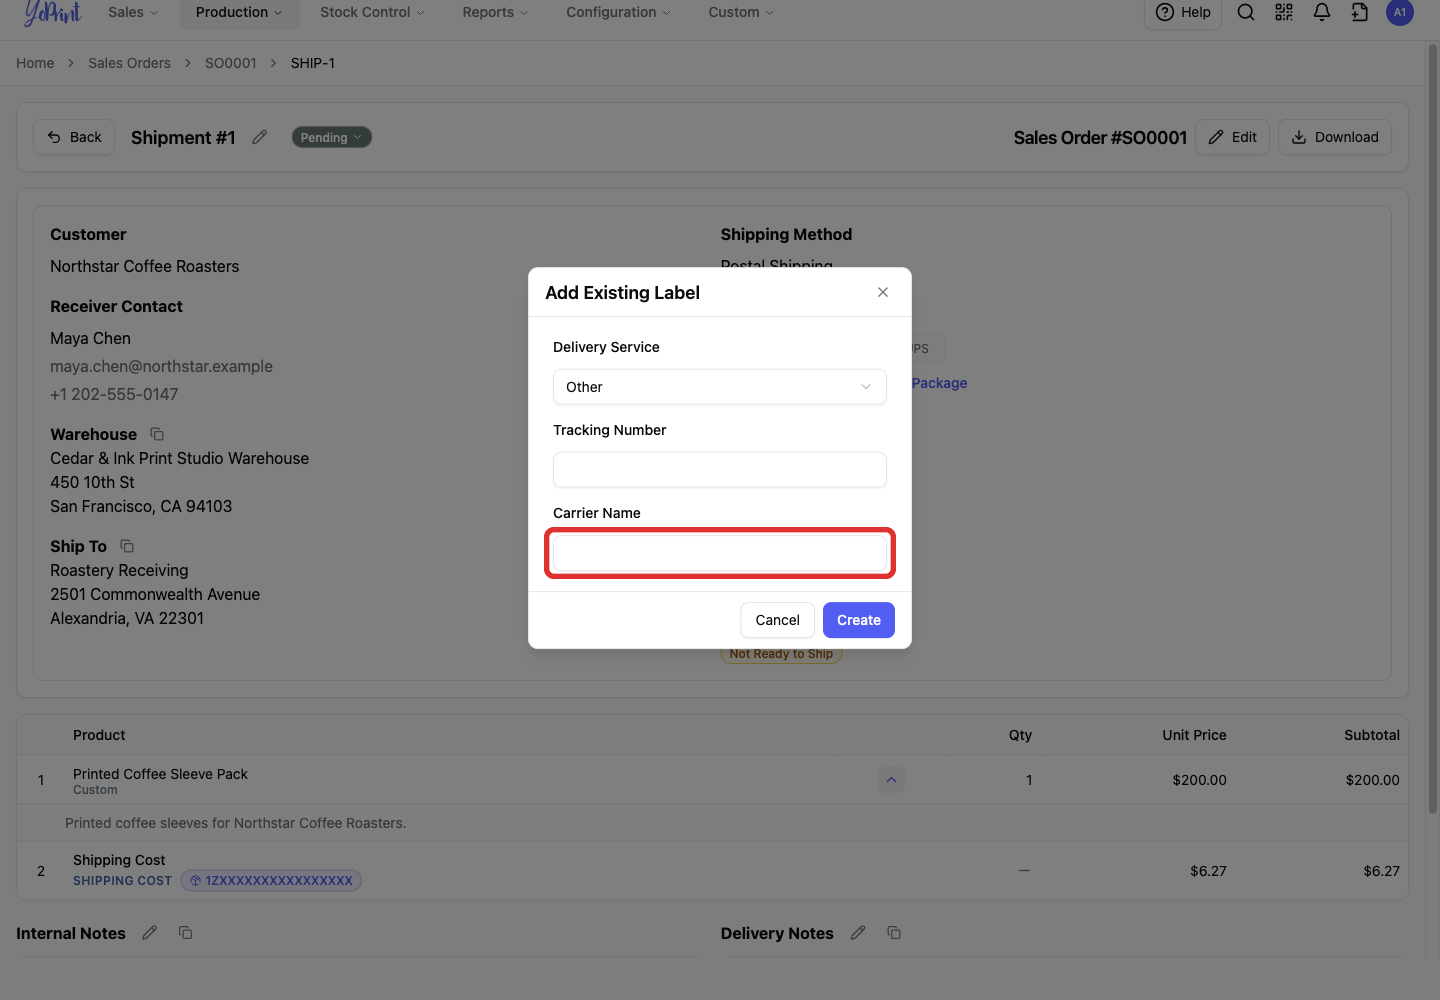
Task: Copy the Ship To address
Action: coord(127,546)
